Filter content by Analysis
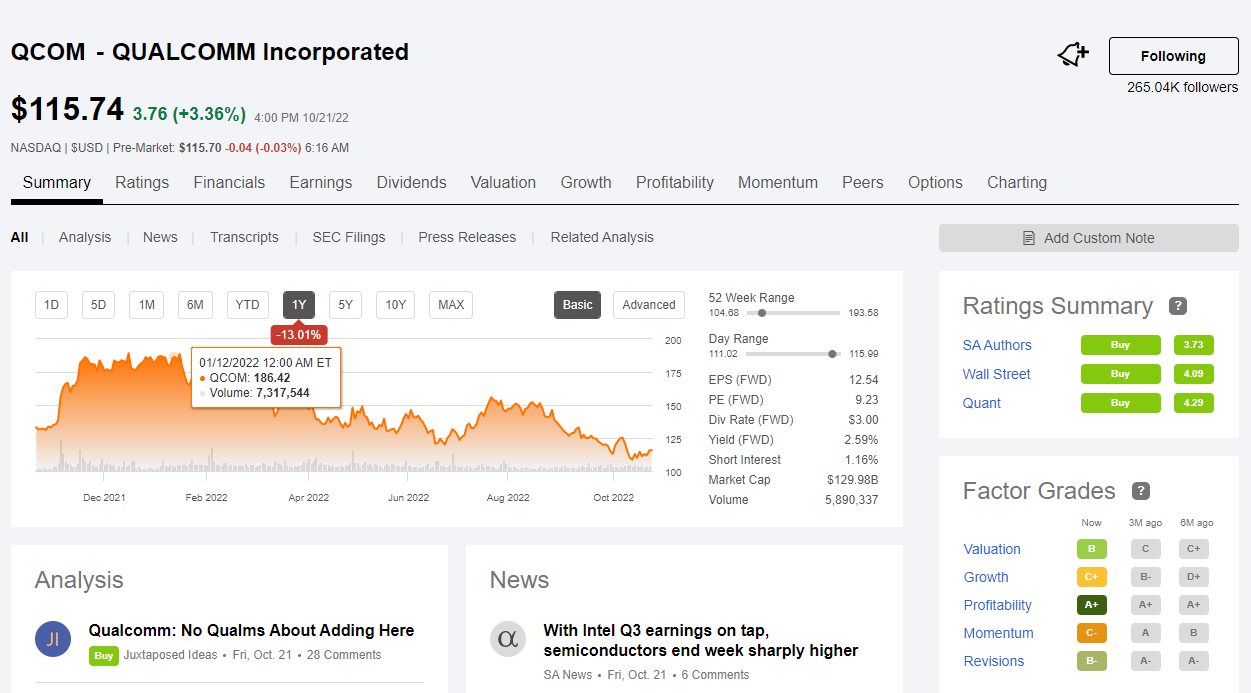Viewport: 1251px width, 693px height. 85,237
